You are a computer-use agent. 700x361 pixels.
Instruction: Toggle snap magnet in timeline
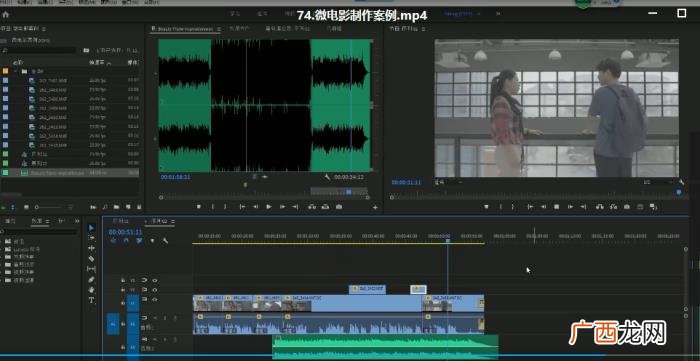tap(126, 241)
